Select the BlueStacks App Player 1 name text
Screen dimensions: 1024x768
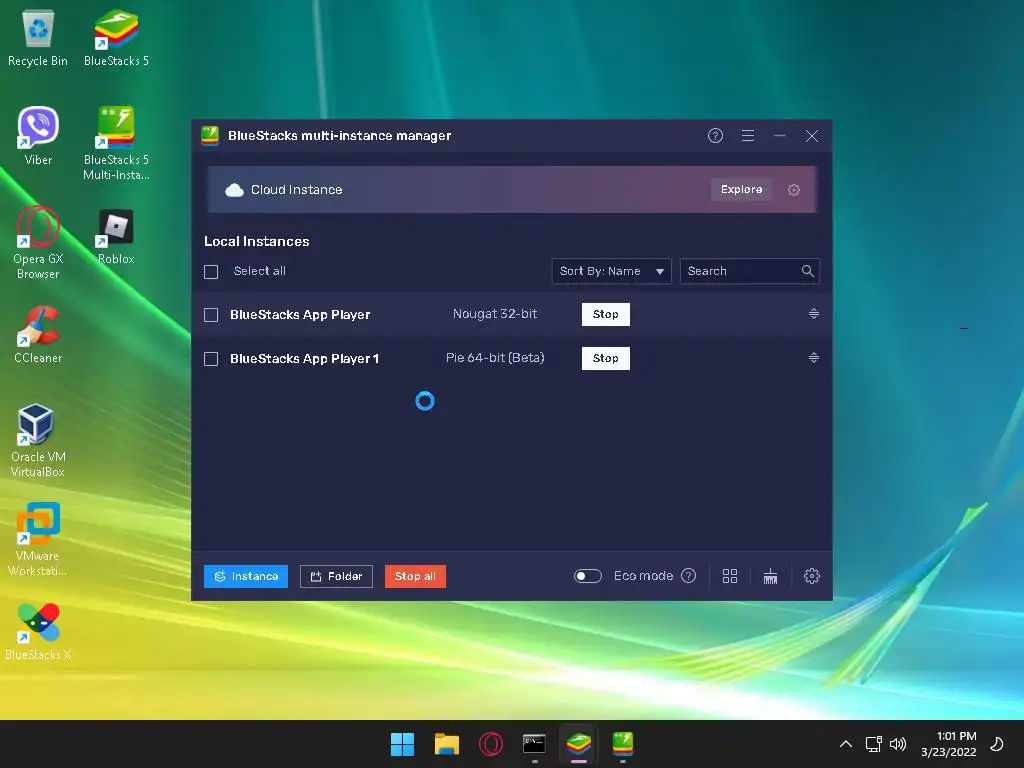click(x=304, y=359)
